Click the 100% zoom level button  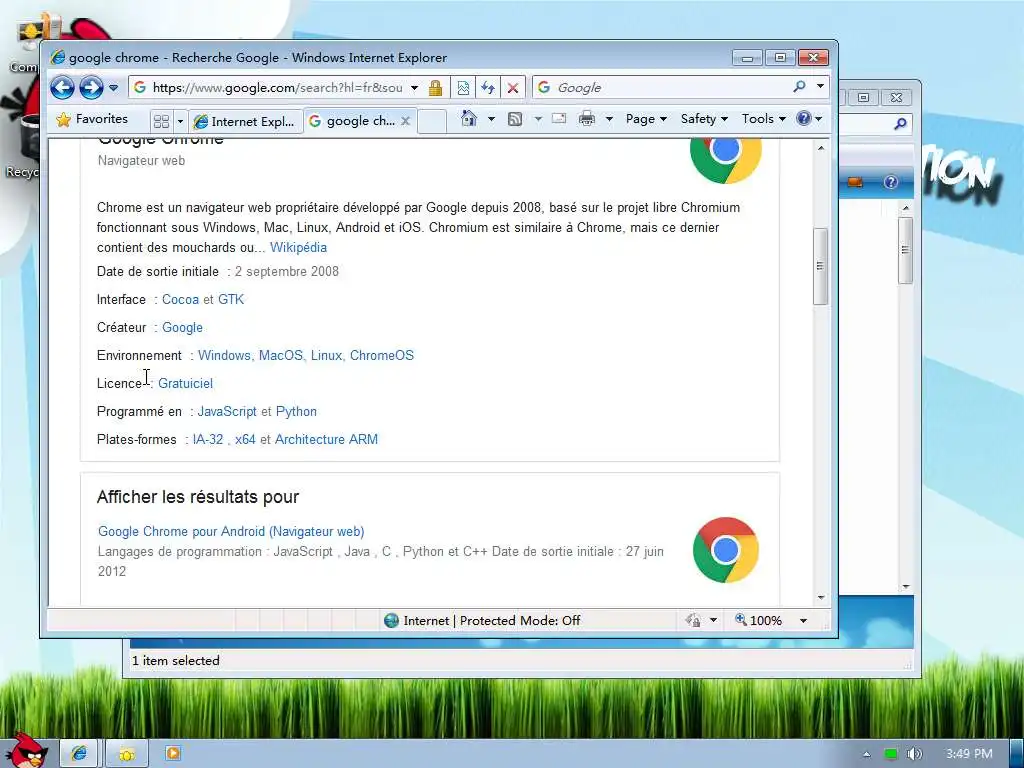pos(758,620)
